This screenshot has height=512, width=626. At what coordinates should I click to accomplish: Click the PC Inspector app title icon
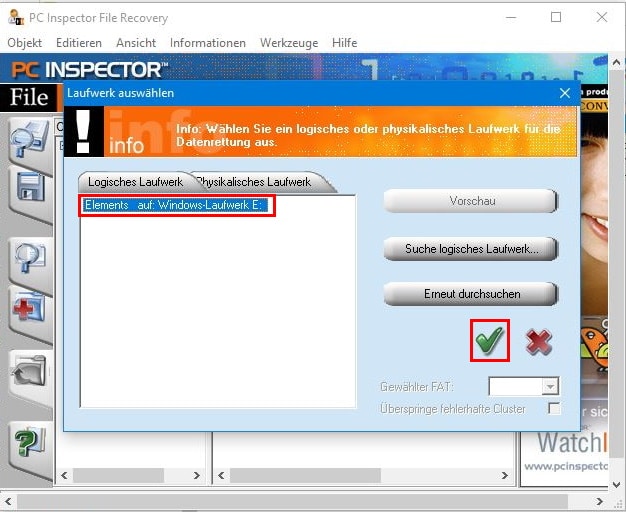(16, 18)
